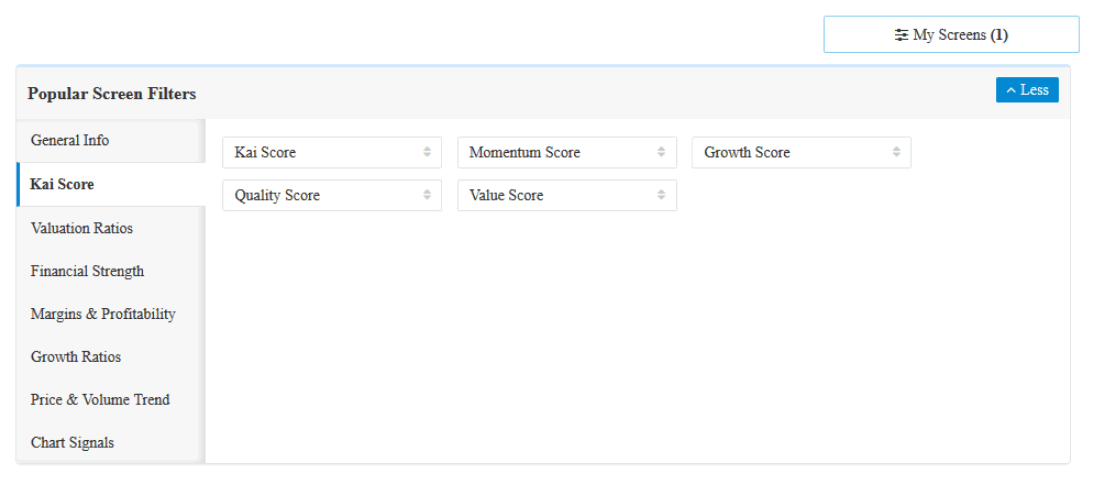Select the Kai Score sidebar tab
1102x491 pixels.
click(x=62, y=184)
